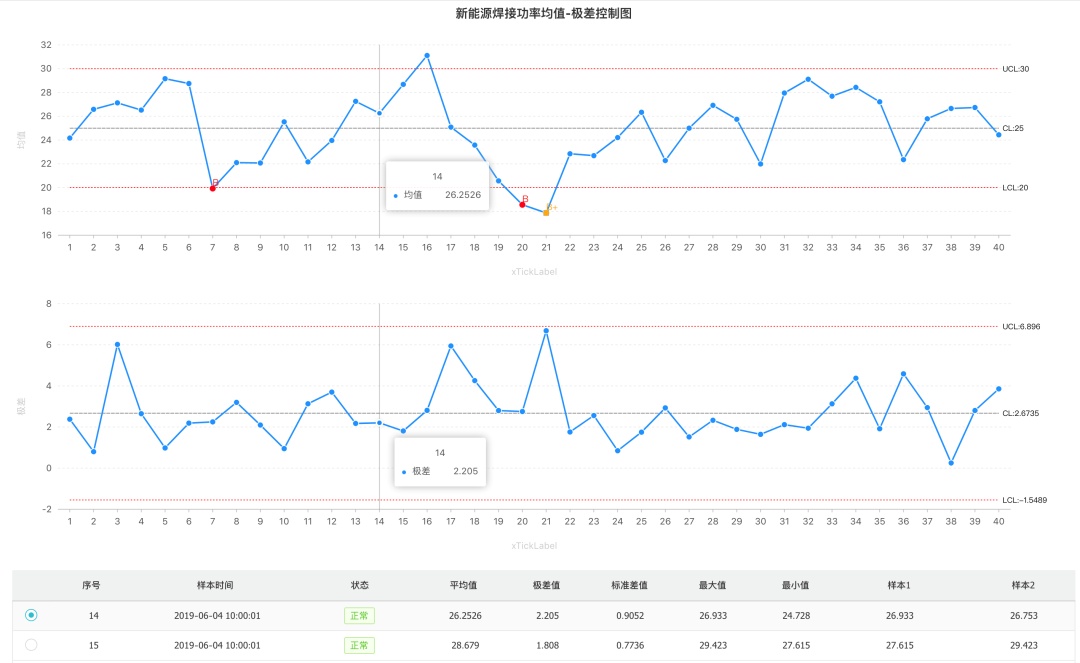Screen dimensions: 1080x663
Task: Click red out-of-control point at sample 7
Action: click(212, 188)
